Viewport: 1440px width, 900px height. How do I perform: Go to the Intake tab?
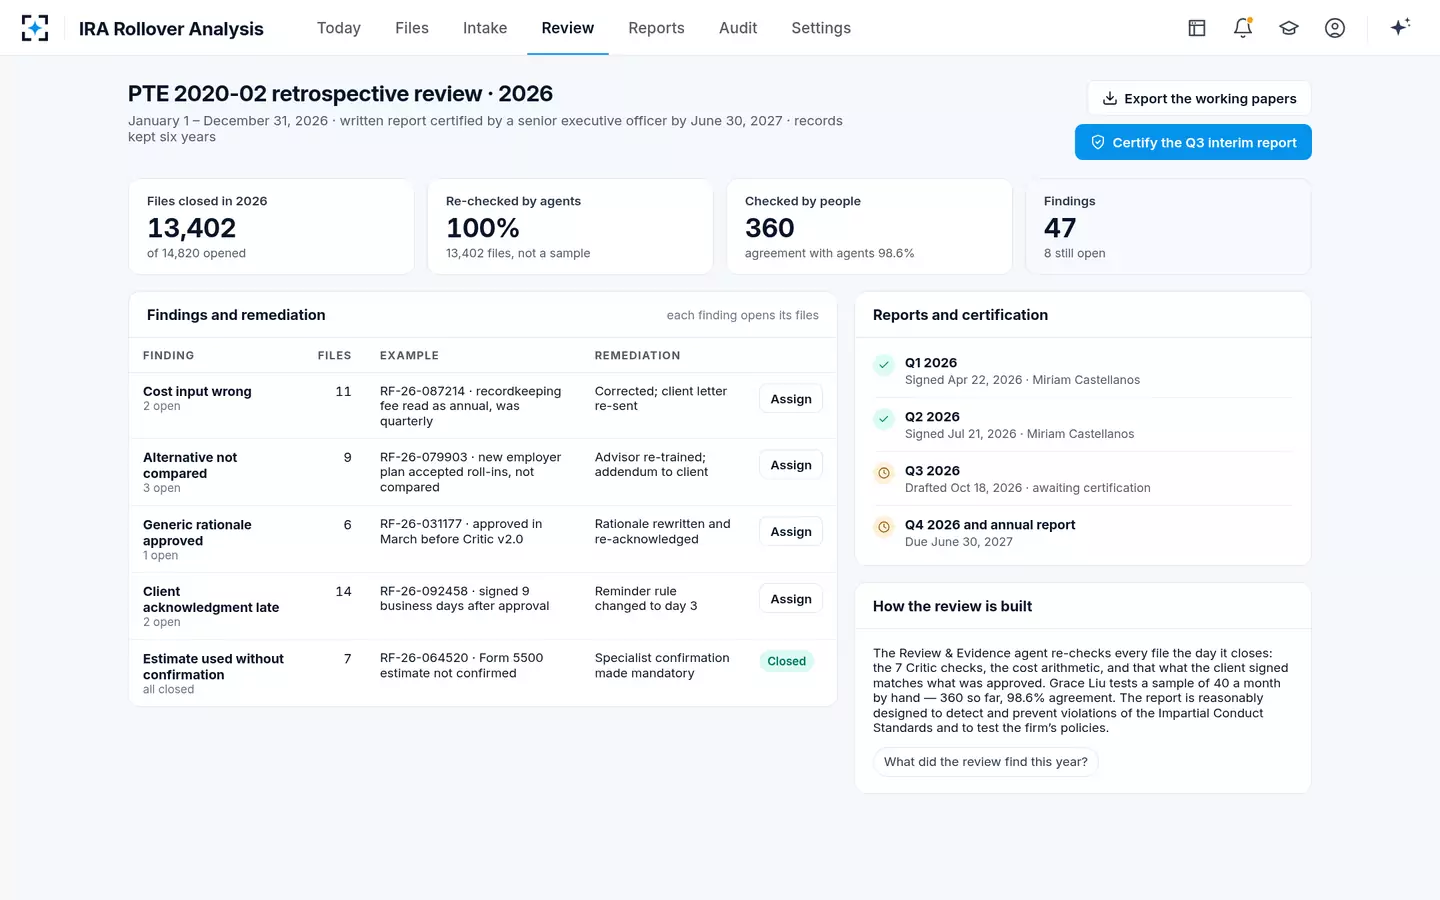[485, 28]
